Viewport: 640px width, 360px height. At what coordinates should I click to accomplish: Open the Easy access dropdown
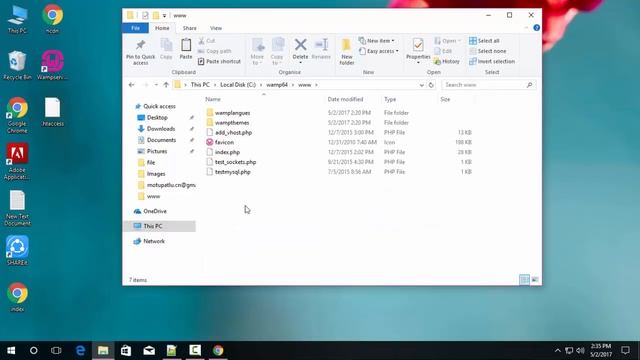[x=378, y=51]
